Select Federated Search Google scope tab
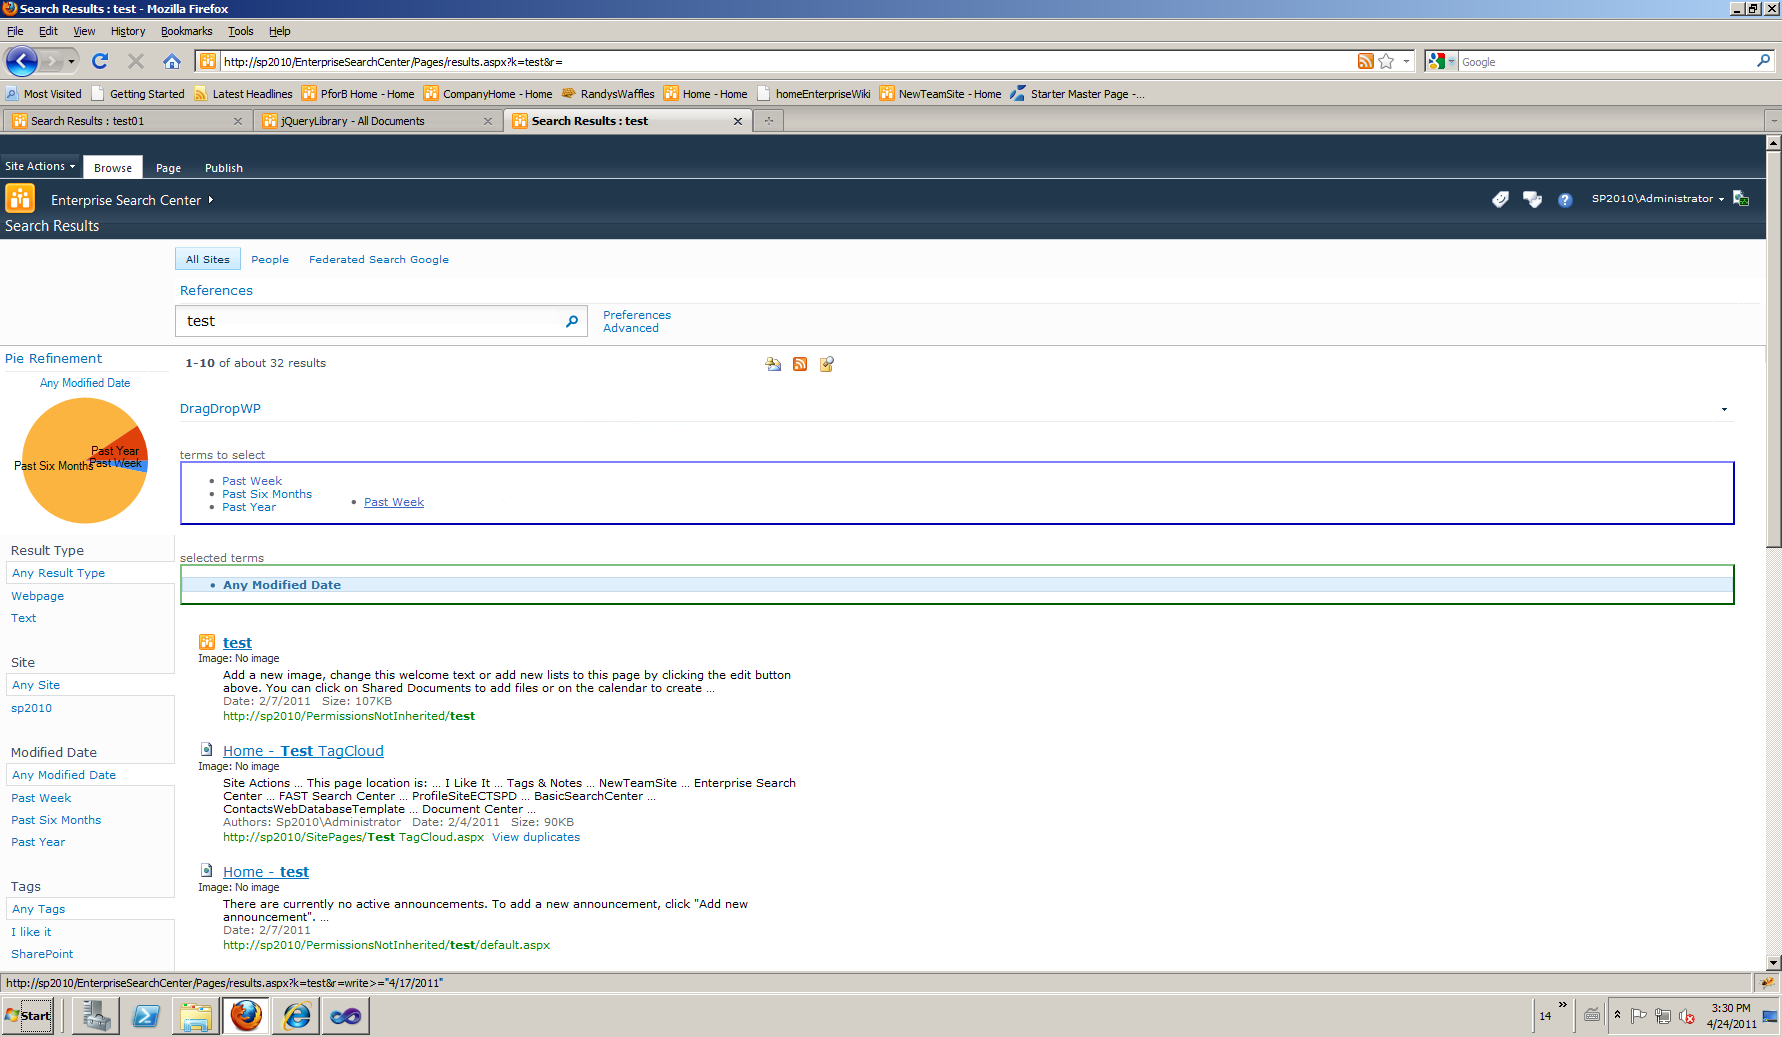 click(378, 259)
